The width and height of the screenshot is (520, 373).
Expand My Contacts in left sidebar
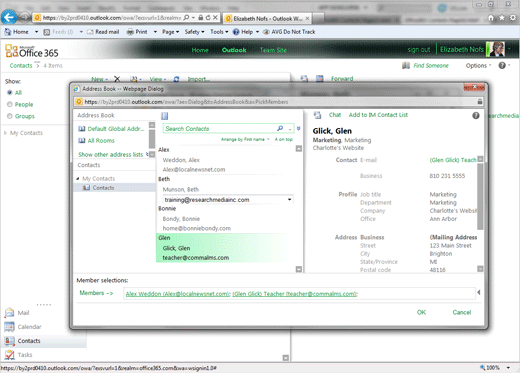(x=5, y=133)
